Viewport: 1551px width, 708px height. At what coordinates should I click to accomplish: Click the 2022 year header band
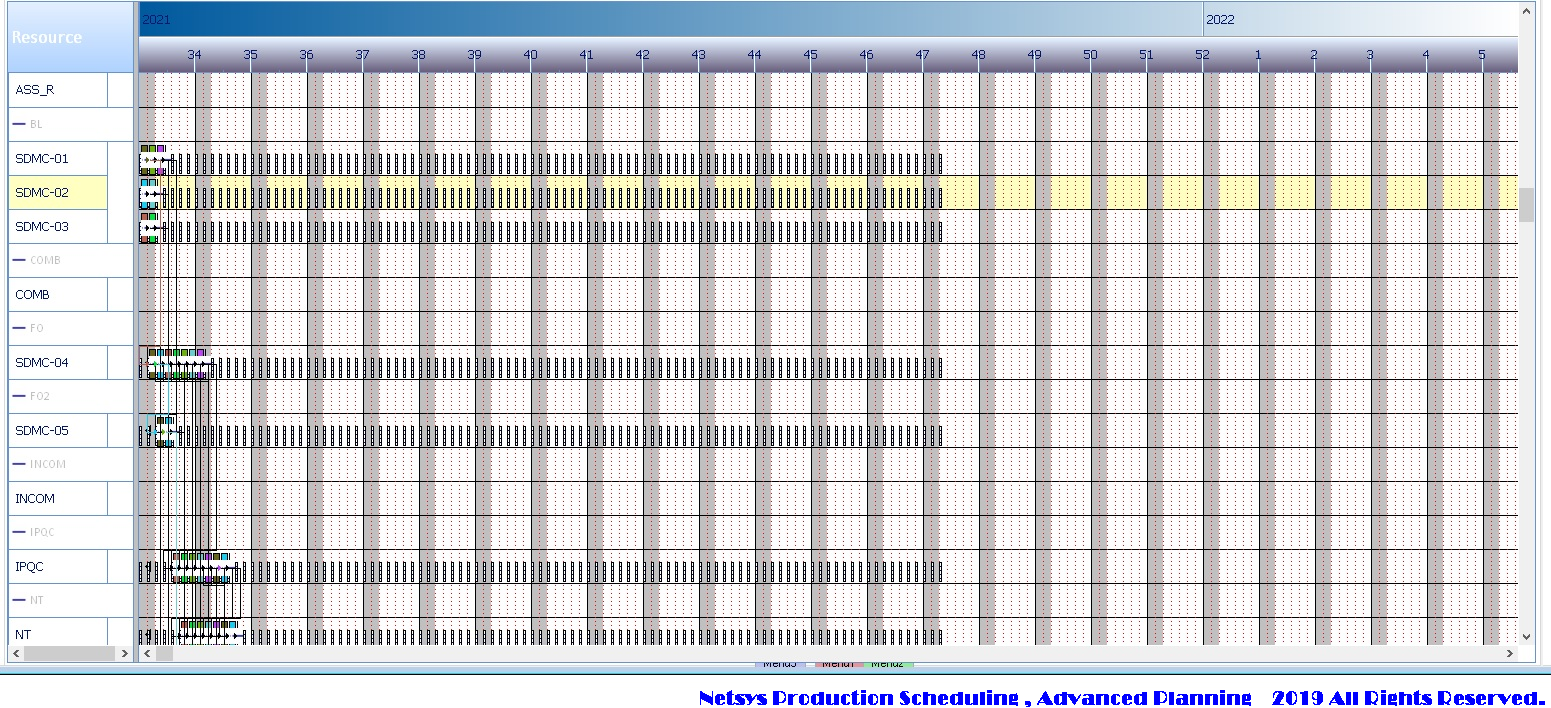(x=1360, y=19)
